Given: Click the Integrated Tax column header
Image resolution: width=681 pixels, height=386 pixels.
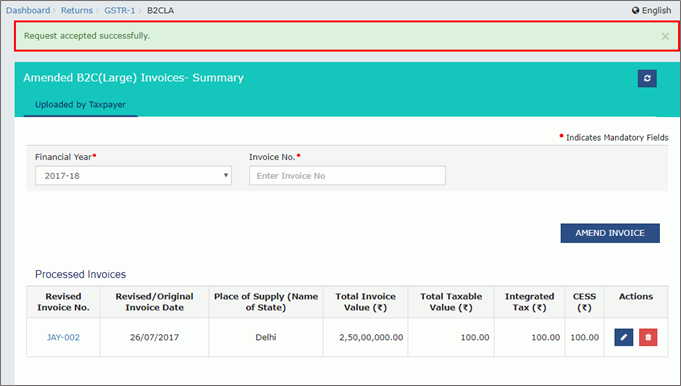Looking at the screenshot, I should [529, 302].
